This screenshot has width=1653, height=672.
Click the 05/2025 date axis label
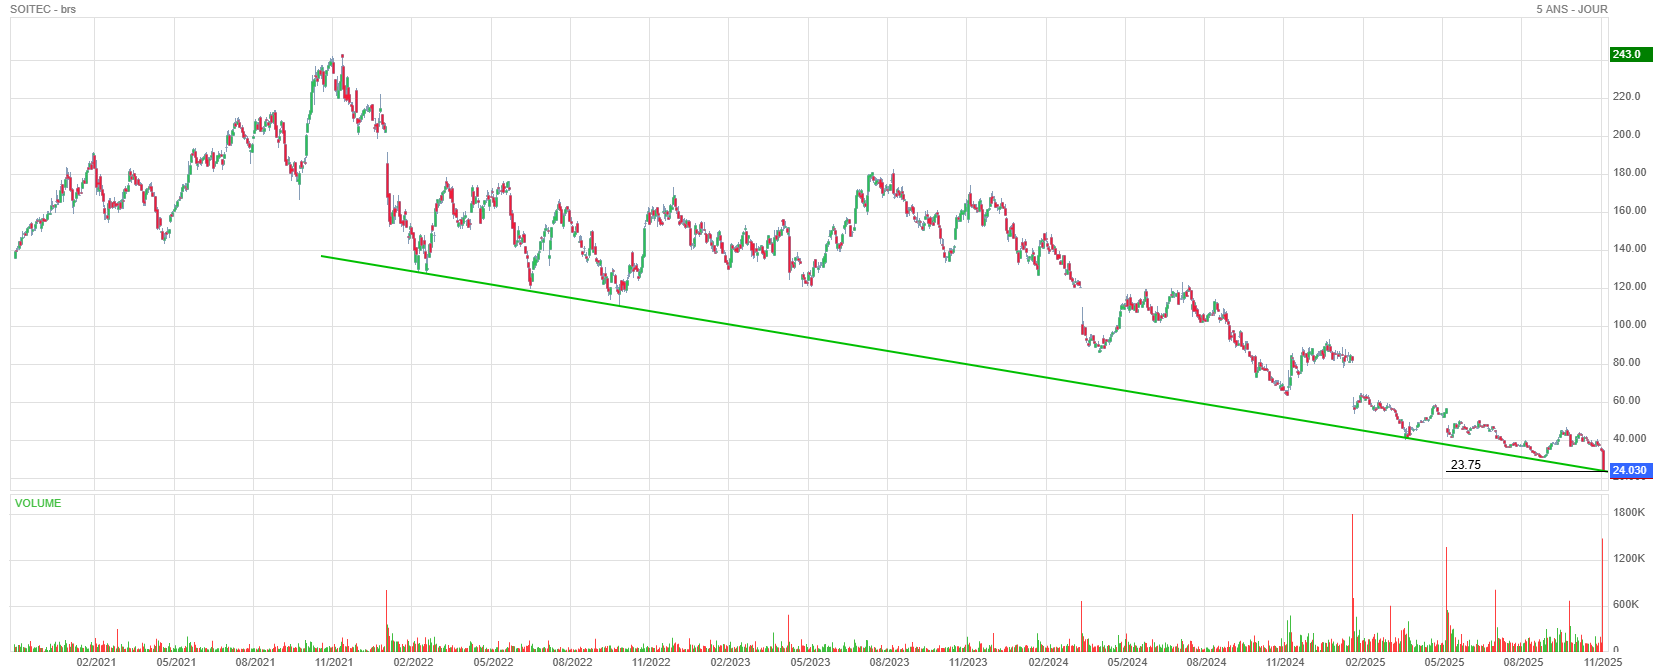click(1444, 662)
